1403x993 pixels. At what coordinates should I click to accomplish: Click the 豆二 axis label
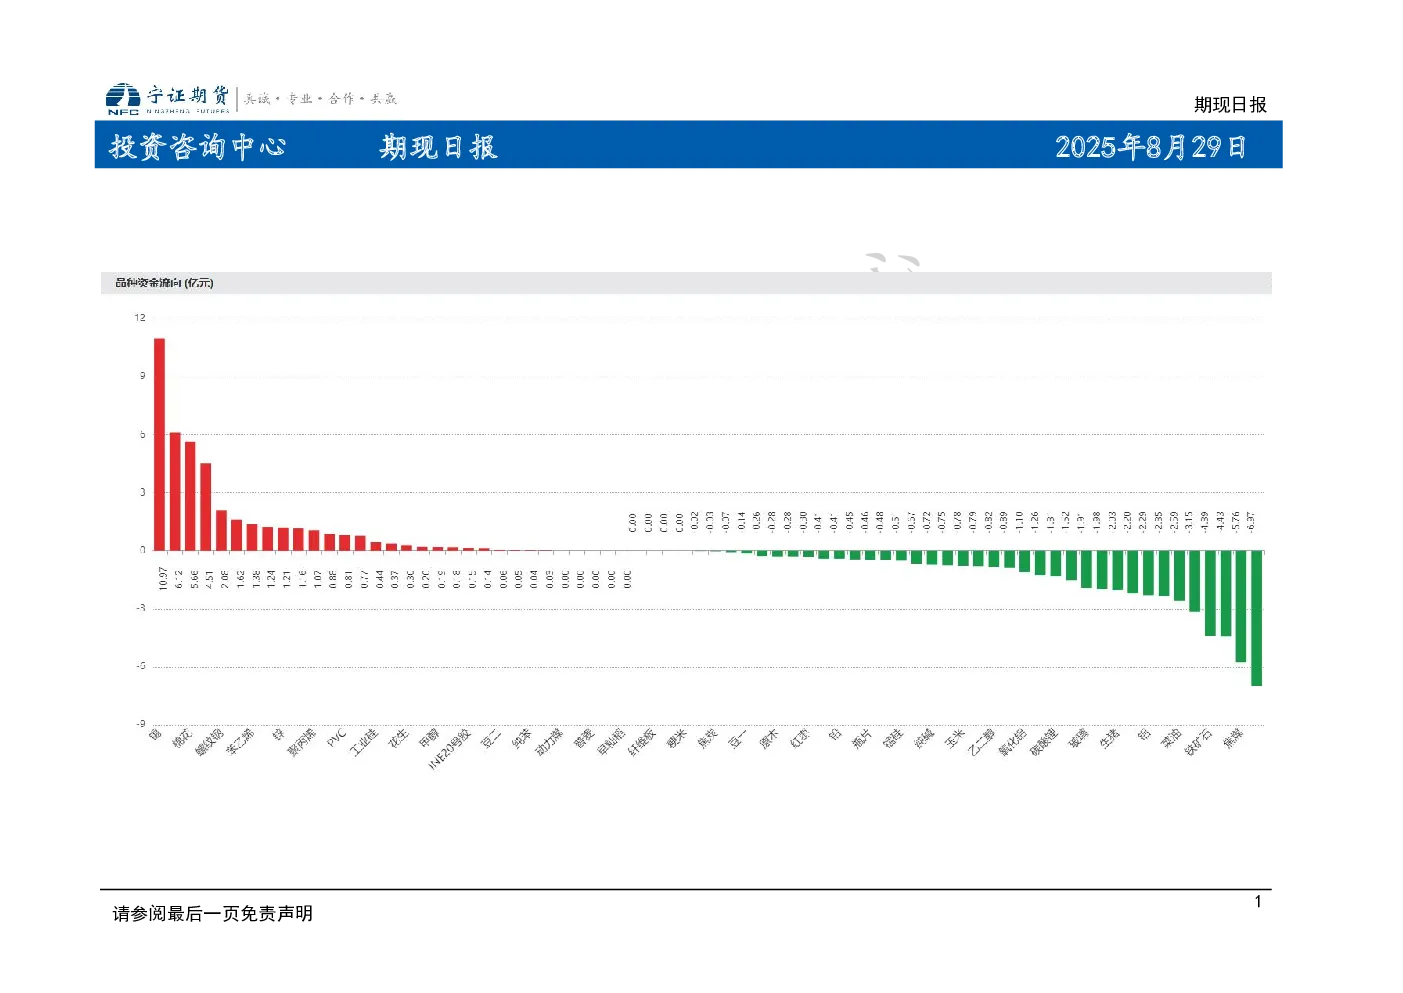(491, 739)
